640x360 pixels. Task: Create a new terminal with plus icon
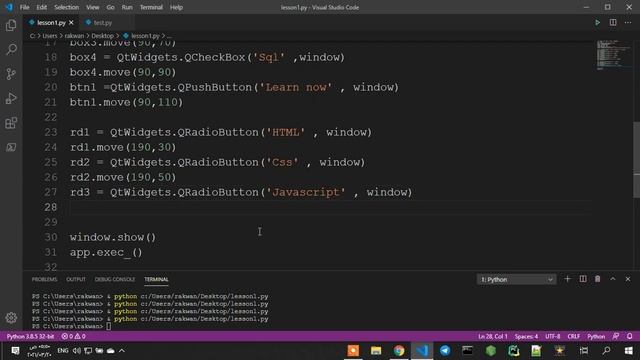point(567,279)
